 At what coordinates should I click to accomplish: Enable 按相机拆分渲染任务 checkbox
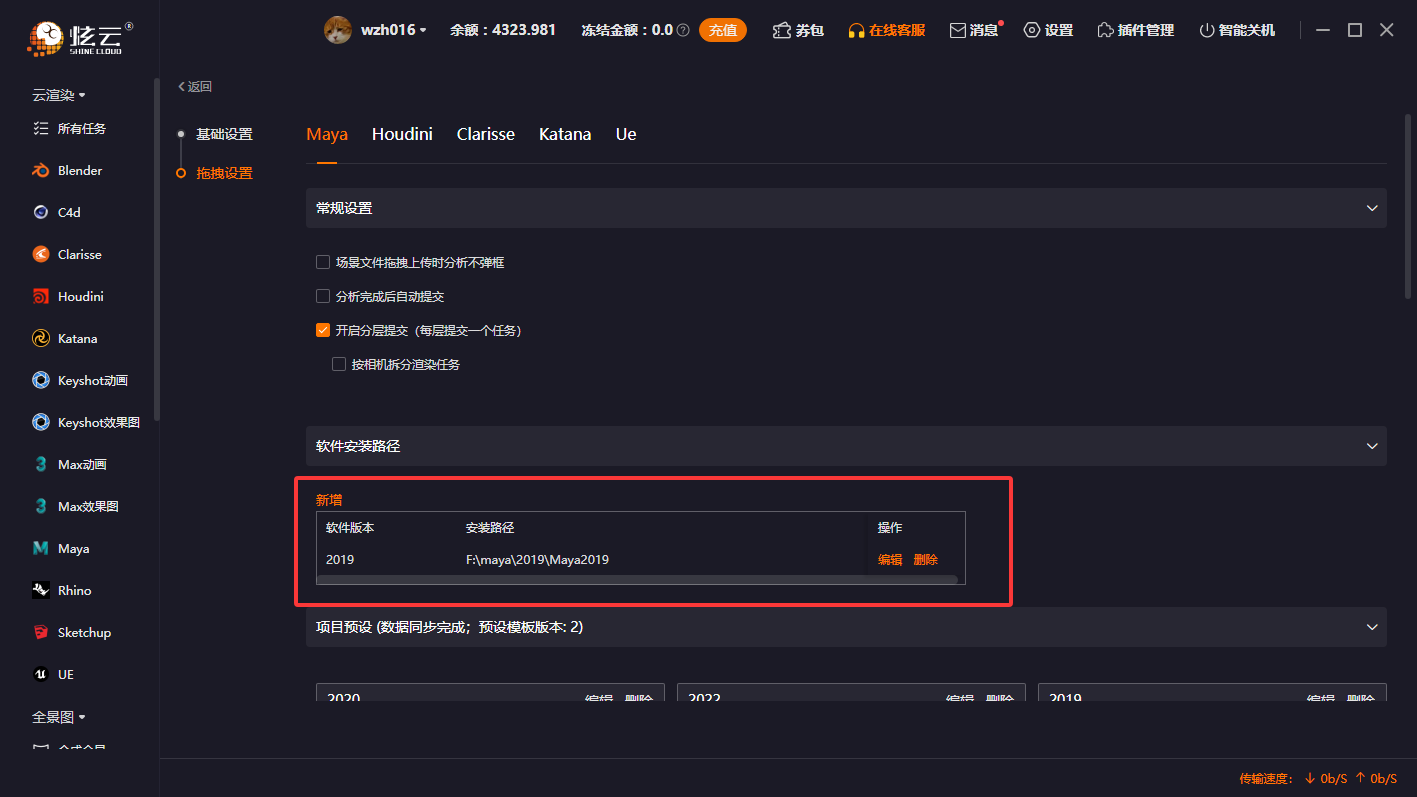coord(339,364)
